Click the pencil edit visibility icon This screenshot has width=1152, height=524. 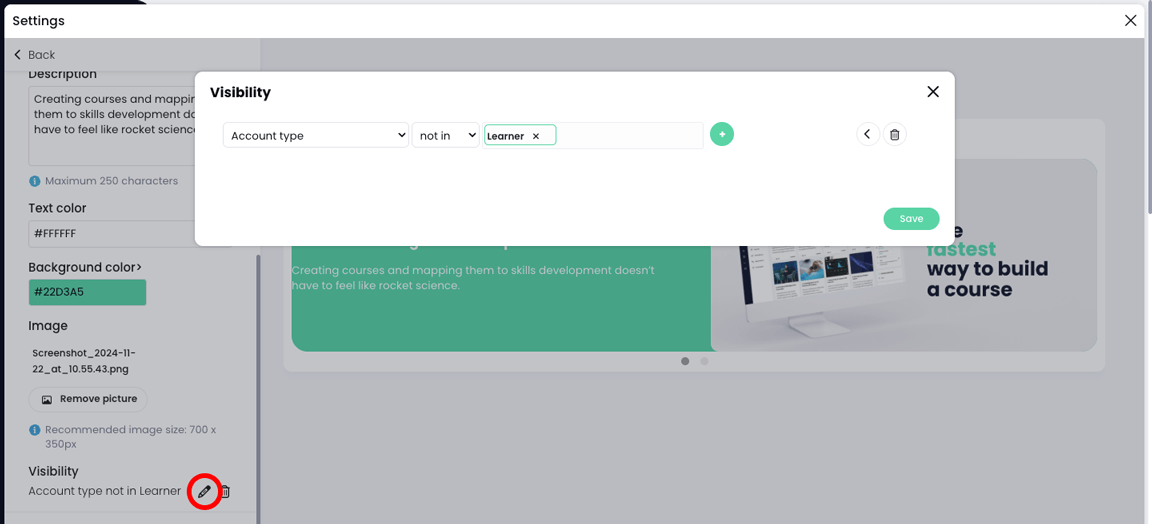[204, 491]
